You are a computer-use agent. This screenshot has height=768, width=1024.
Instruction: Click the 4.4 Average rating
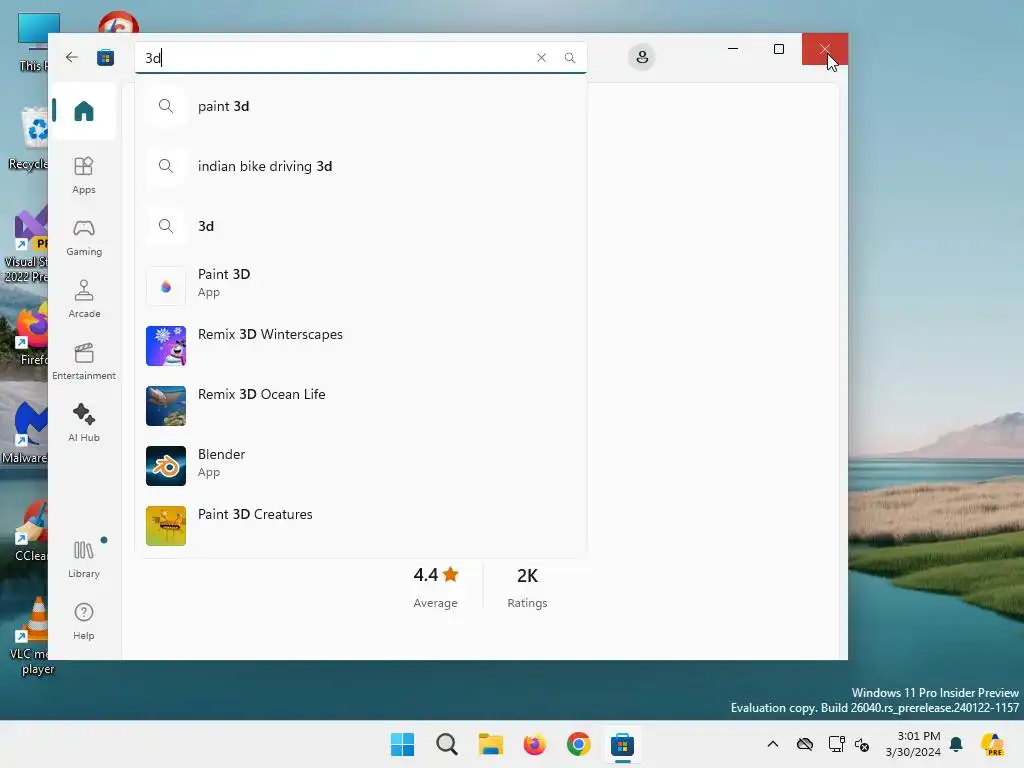[x=436, y=587]
